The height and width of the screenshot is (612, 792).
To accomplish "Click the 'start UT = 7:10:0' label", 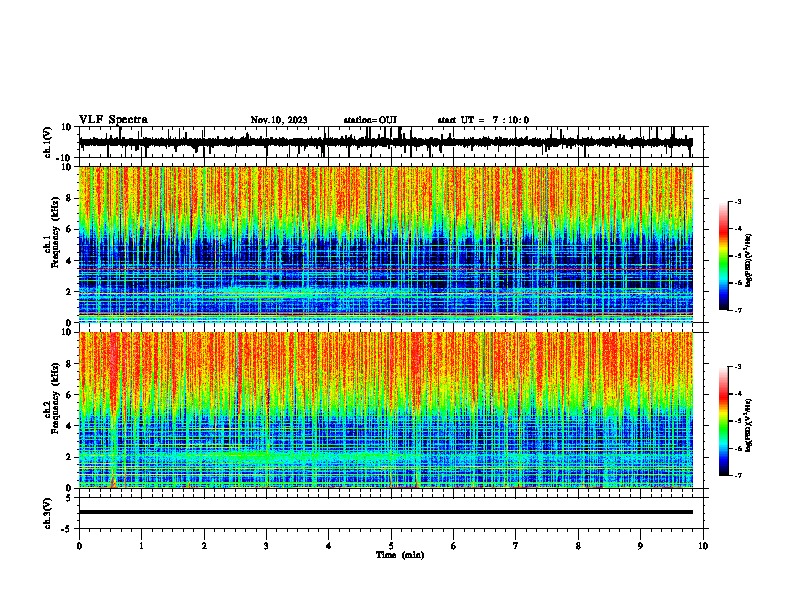I will tap(483, 120).
